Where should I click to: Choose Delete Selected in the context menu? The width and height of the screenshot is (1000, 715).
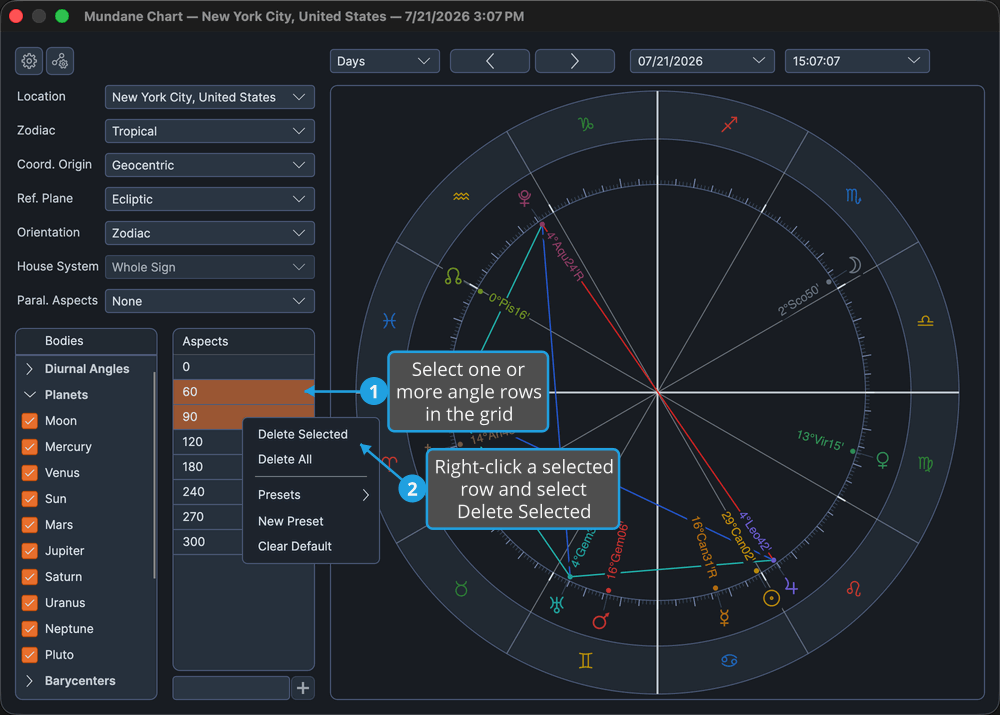click(x=303, y=434)
